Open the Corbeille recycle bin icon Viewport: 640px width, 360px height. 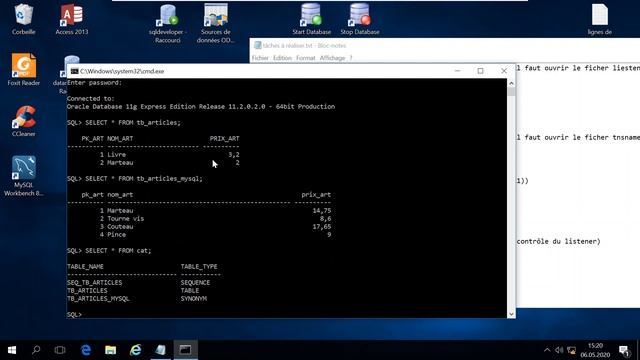(x=23, y=20)
